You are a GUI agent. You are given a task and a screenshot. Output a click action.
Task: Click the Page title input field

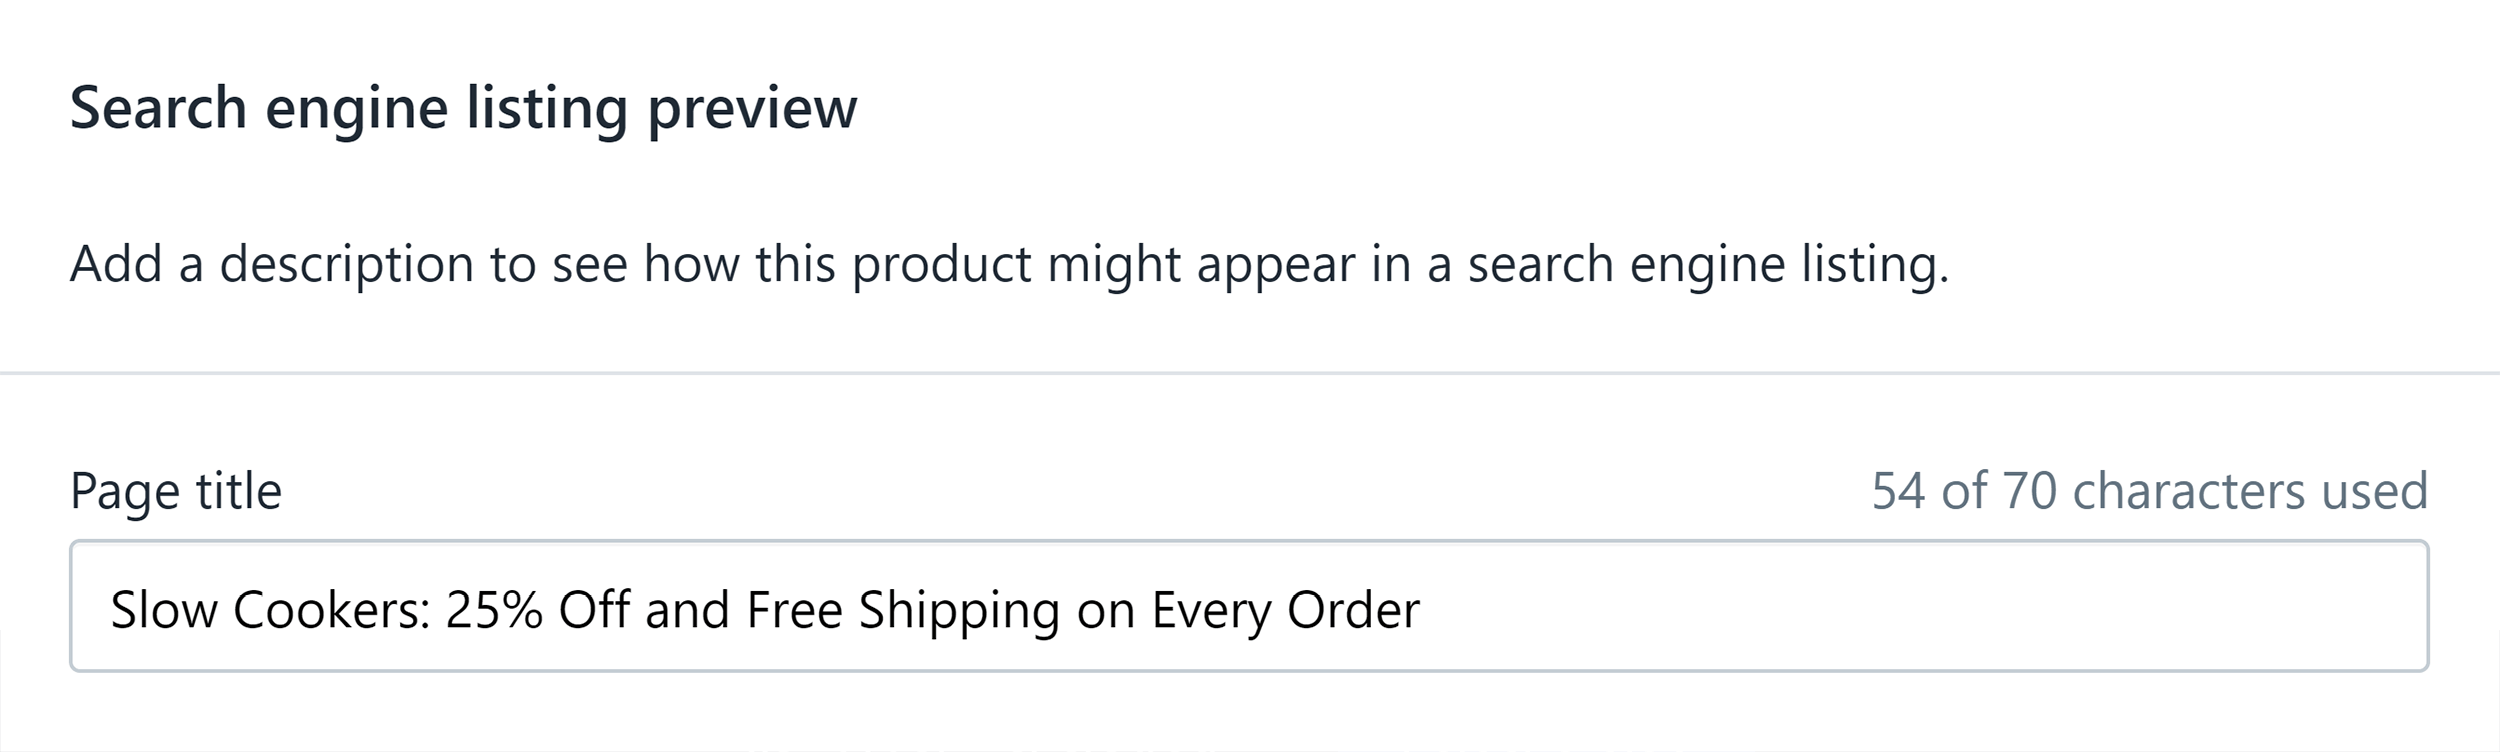(1249, 606)
